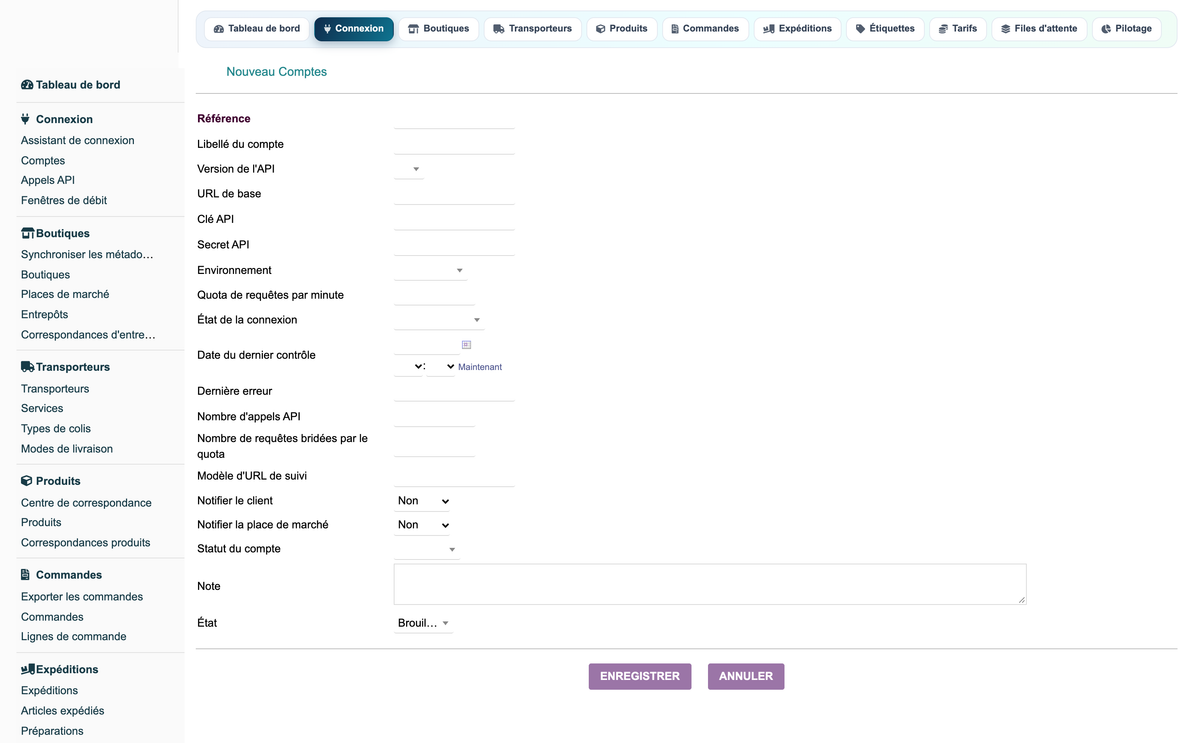Focus the Nombre d'appels API field
The image size is (1200, 743).
click(434, 417)
